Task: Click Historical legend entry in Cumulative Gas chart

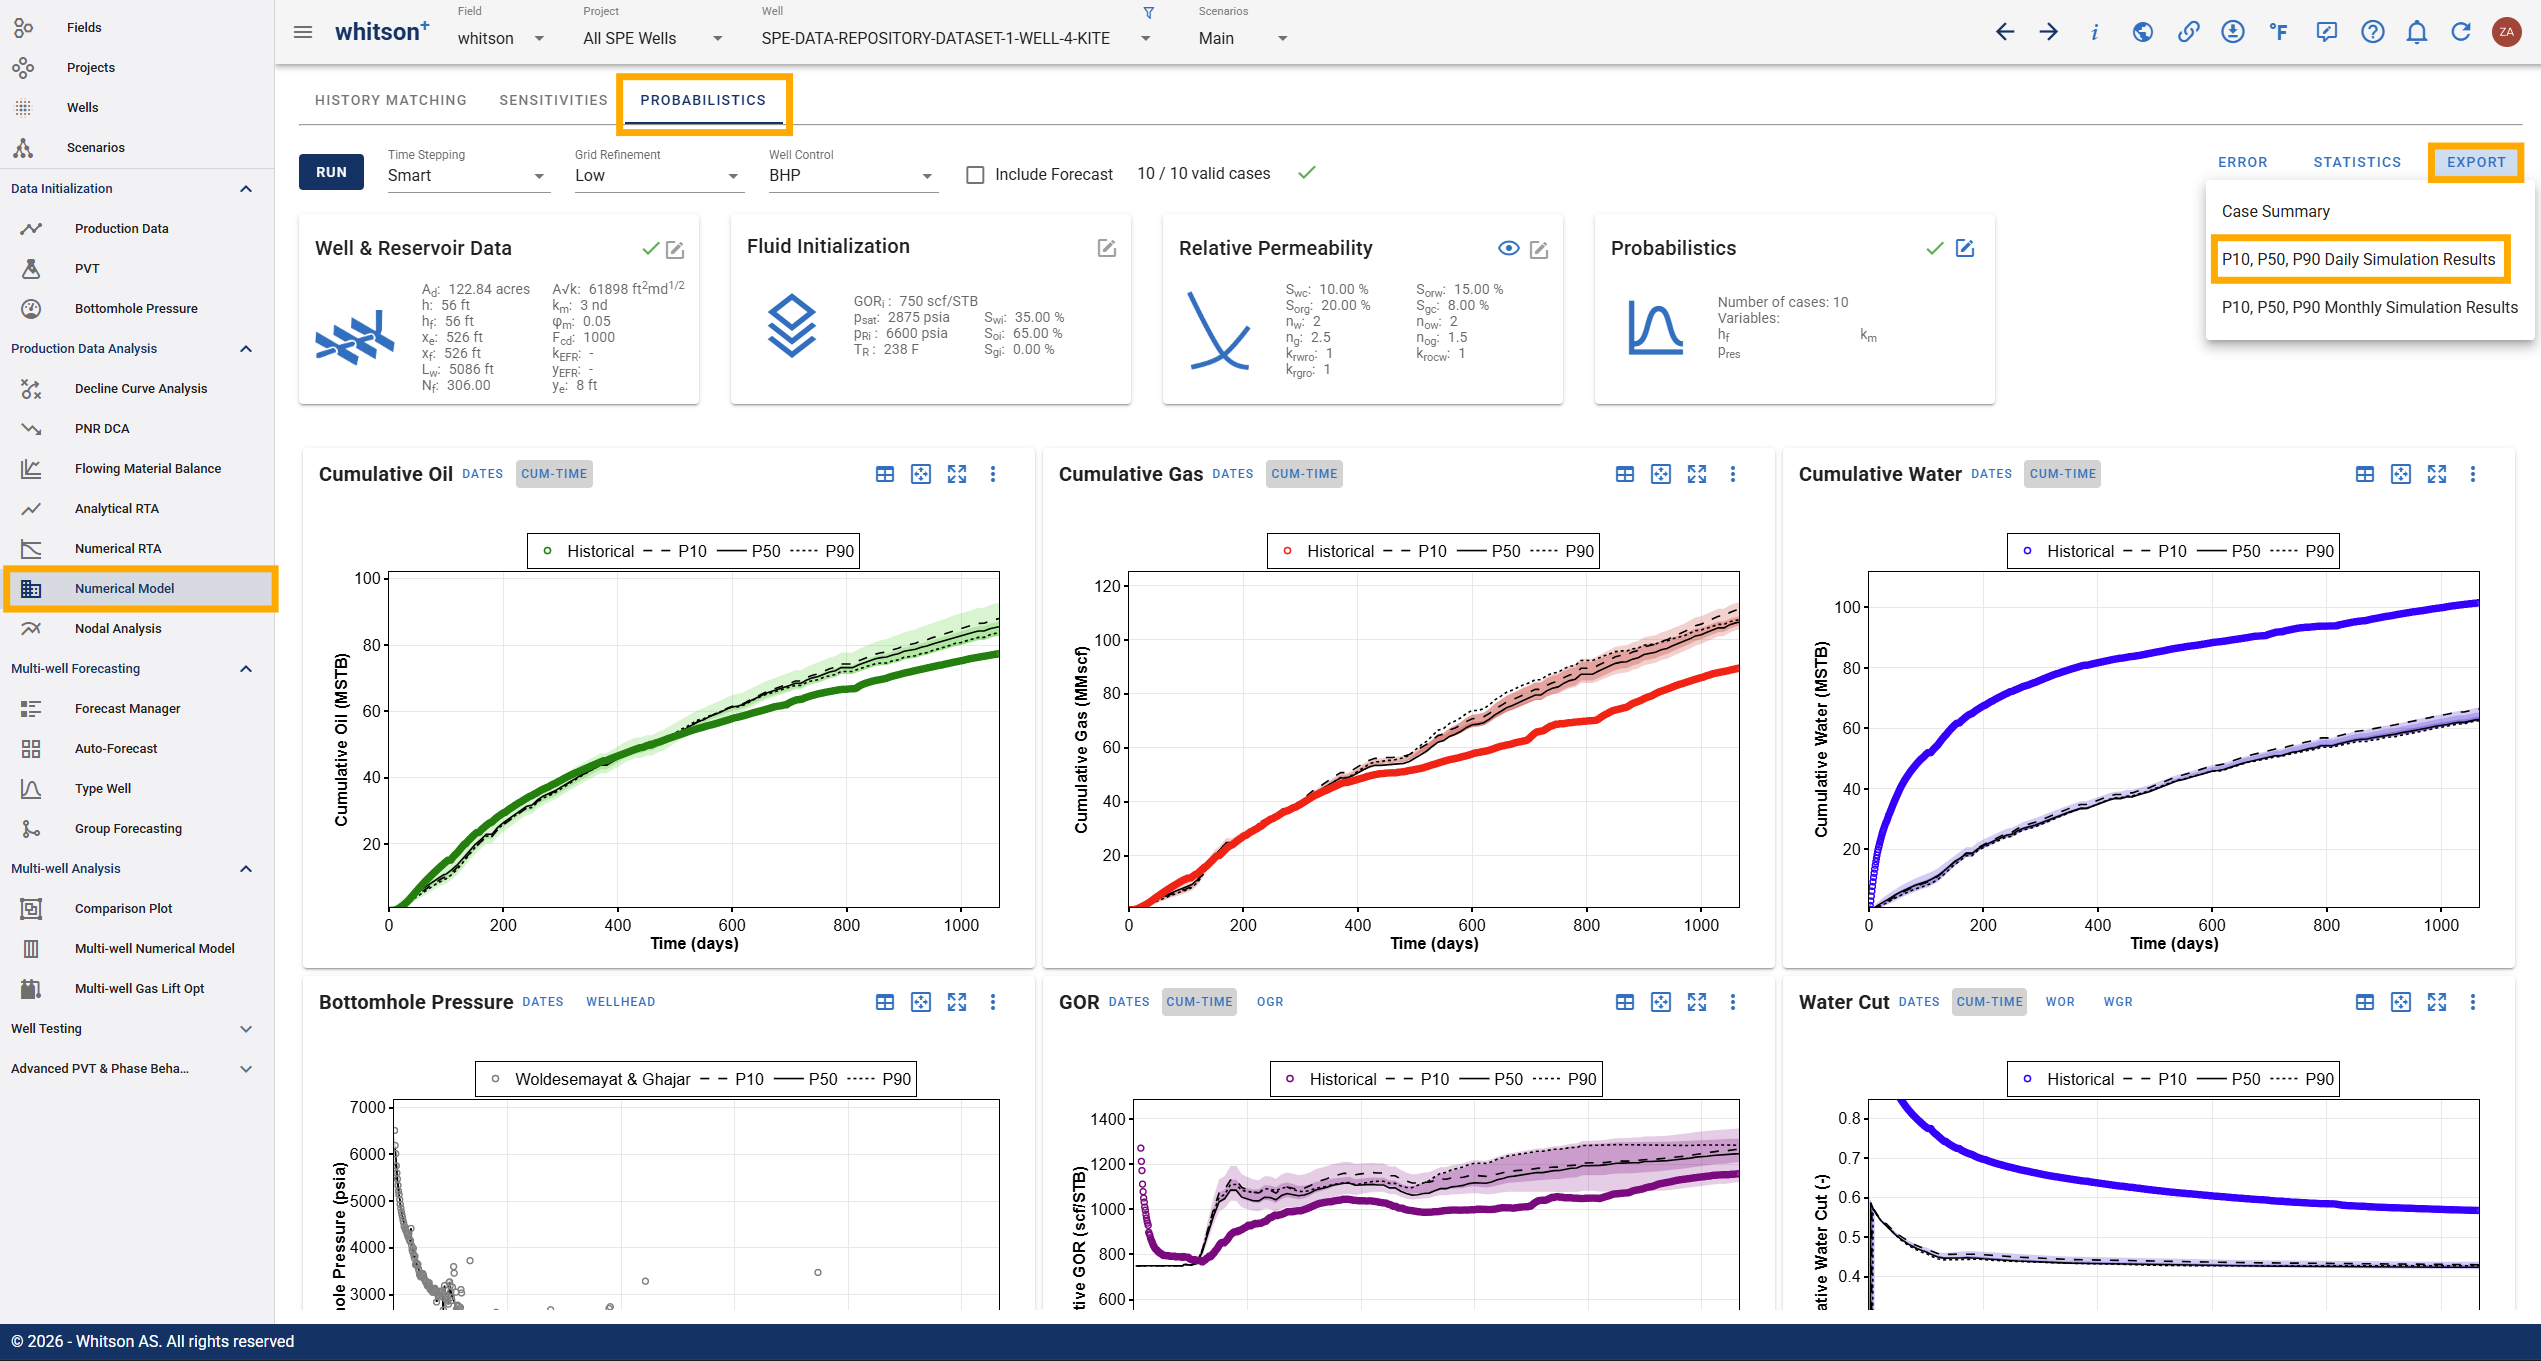Action: coord(1327,551)
